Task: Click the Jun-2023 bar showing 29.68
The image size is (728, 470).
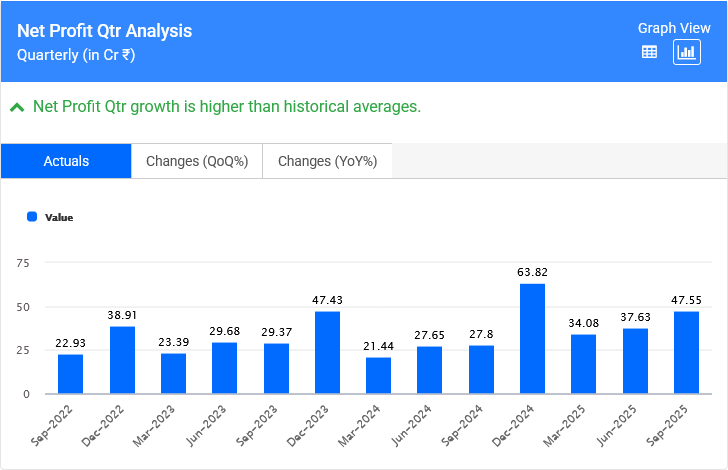Action: (224, 368)
